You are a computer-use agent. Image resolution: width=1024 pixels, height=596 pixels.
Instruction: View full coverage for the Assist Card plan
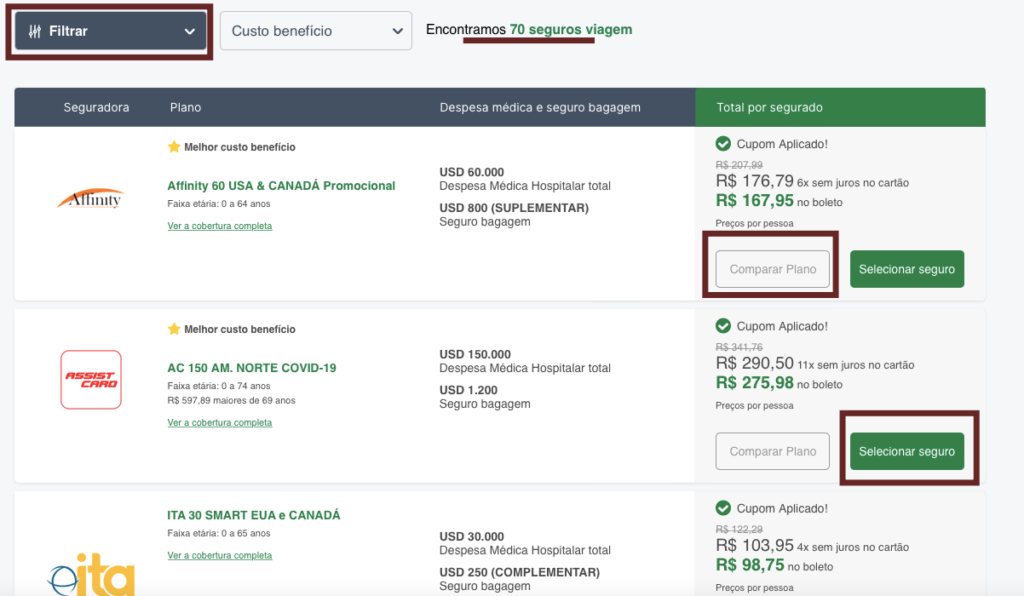[219, 423]
